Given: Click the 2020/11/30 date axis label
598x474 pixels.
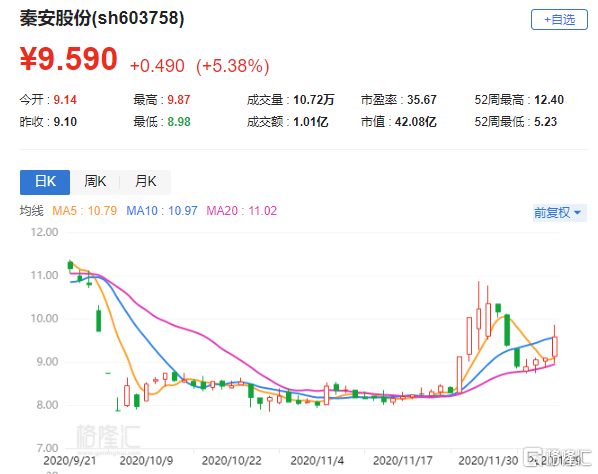Looking at the screenshot, I should [x=488, y=461].
